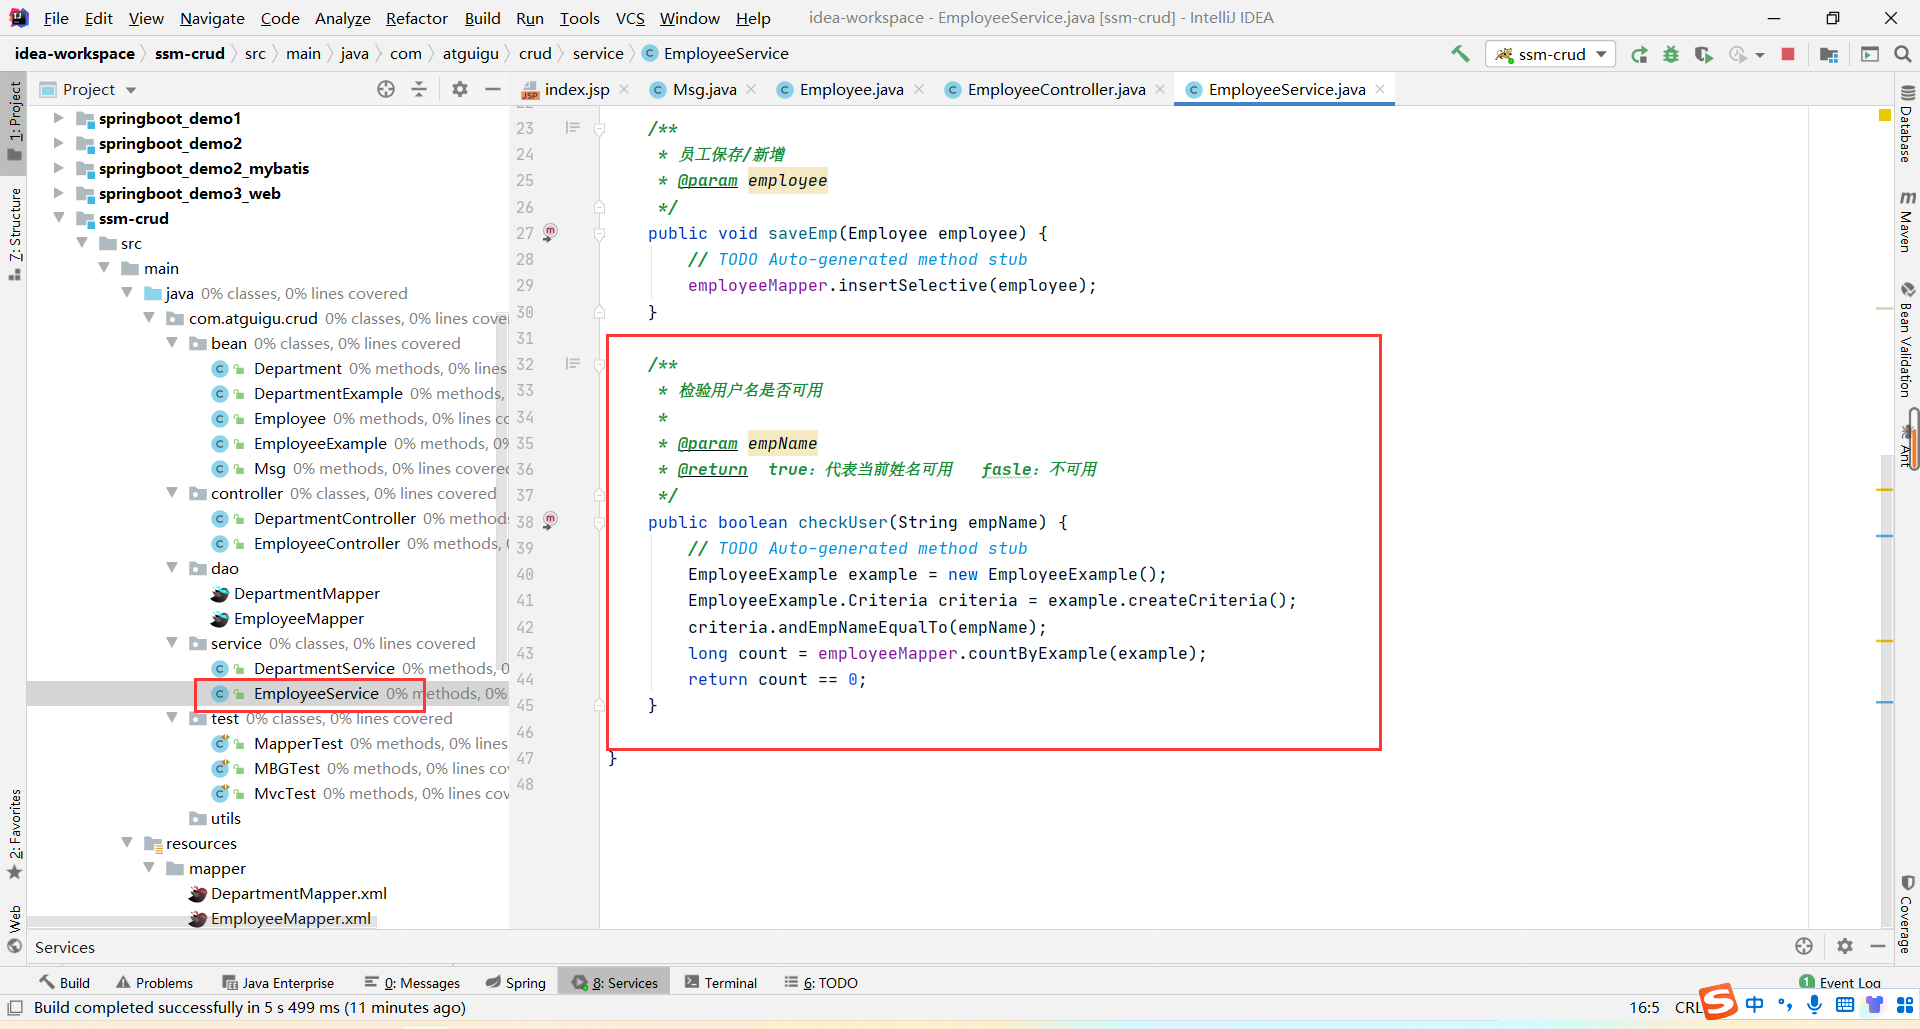The width and height of the screenshot is (1920, 1029).
Task: Run with Coverage icon in toolbar
Action: [x=1703, y=54]
